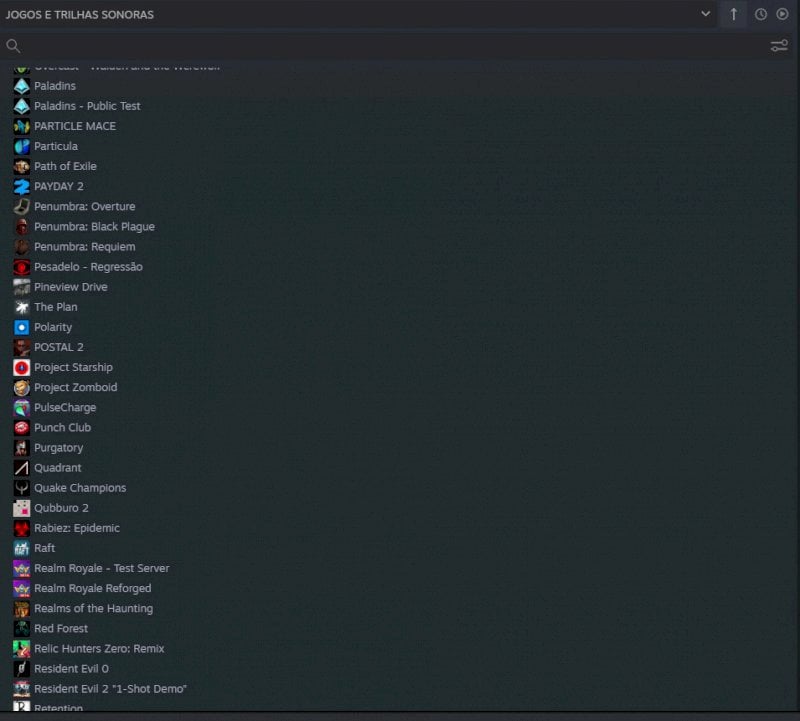Click the play-circle ready-to-play filter icon
Image resolution: width=800 pixels, height=721 pixels.
coord(782,14)
